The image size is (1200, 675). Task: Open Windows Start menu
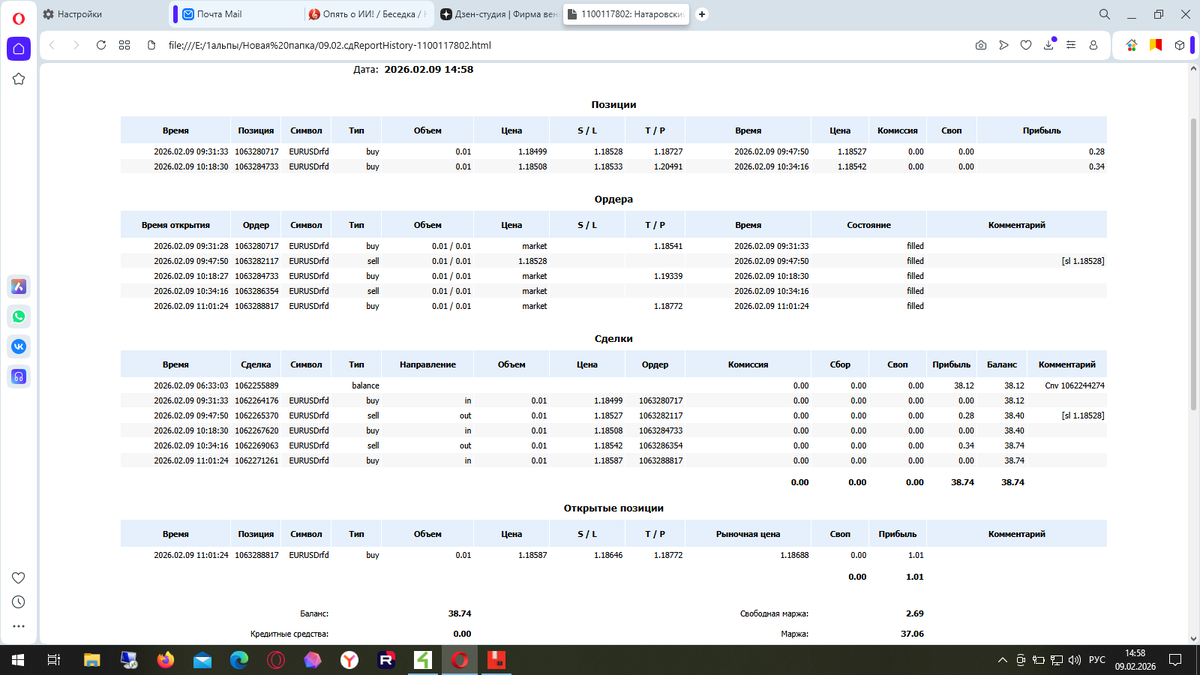click(x=18, y=659)
